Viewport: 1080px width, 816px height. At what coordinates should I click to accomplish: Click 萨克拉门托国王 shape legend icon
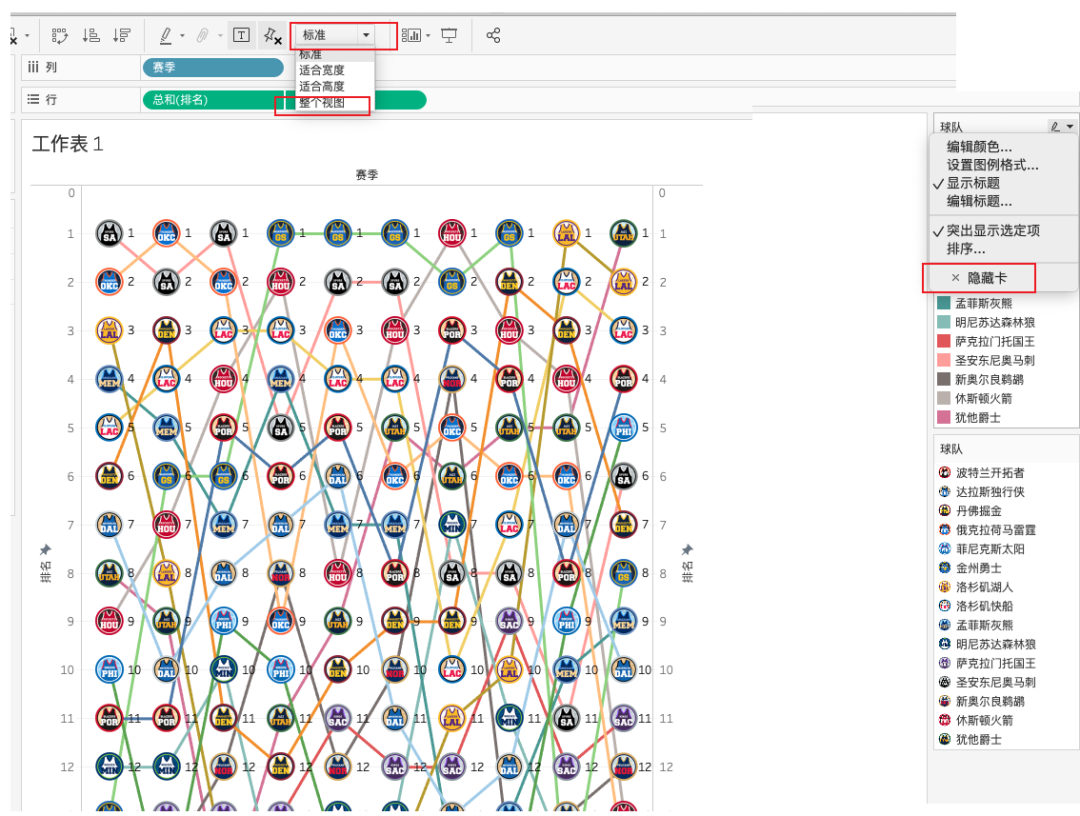(945, 663)
